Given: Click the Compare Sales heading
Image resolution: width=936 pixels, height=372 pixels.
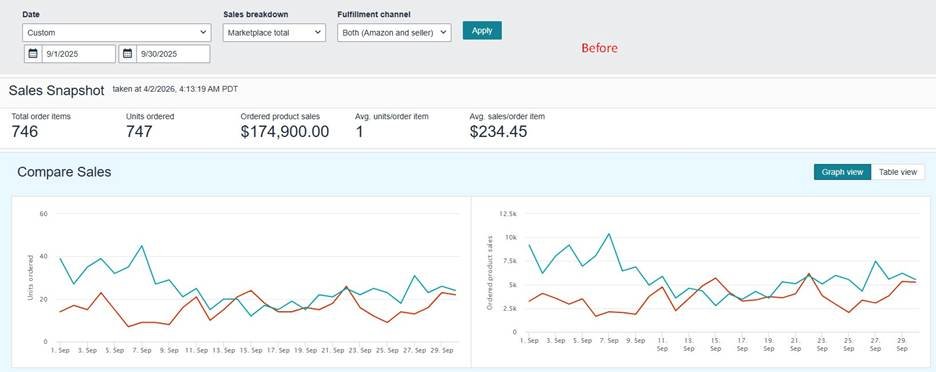Looking at the screenshot, I should point(64,172).
